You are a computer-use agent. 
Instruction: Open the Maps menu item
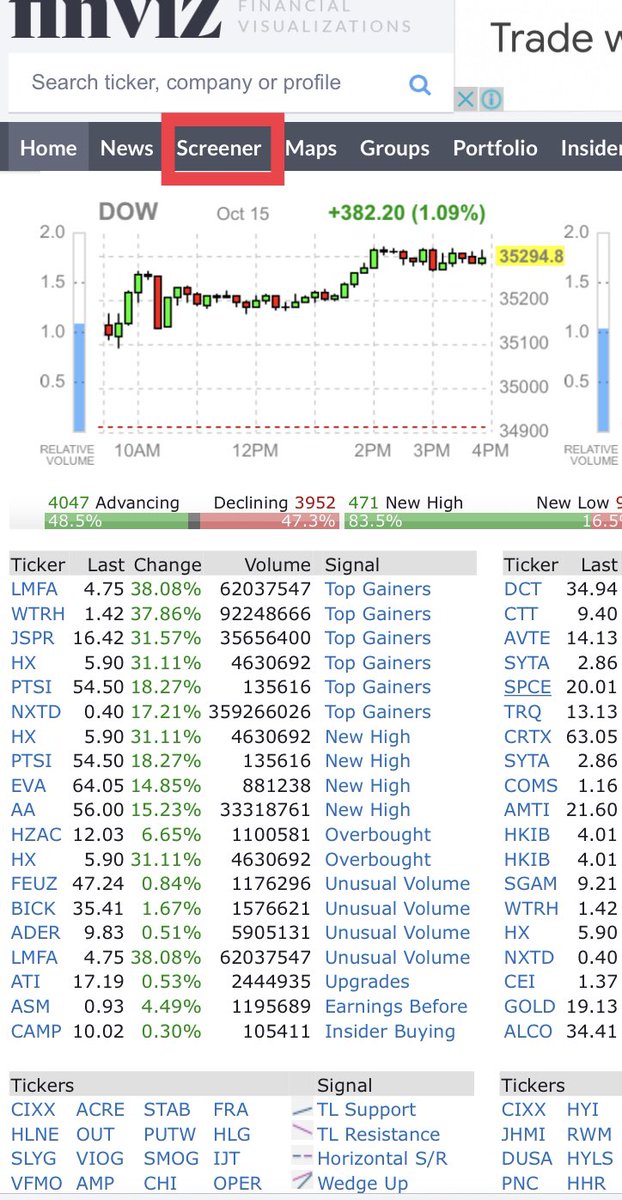[x=311, y=148]
